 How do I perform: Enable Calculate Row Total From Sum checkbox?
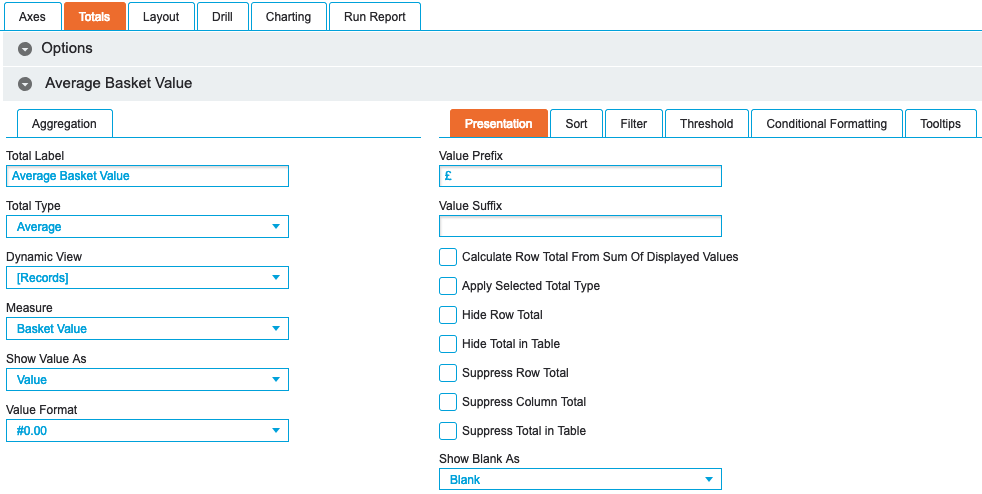(x=448, y=257)
